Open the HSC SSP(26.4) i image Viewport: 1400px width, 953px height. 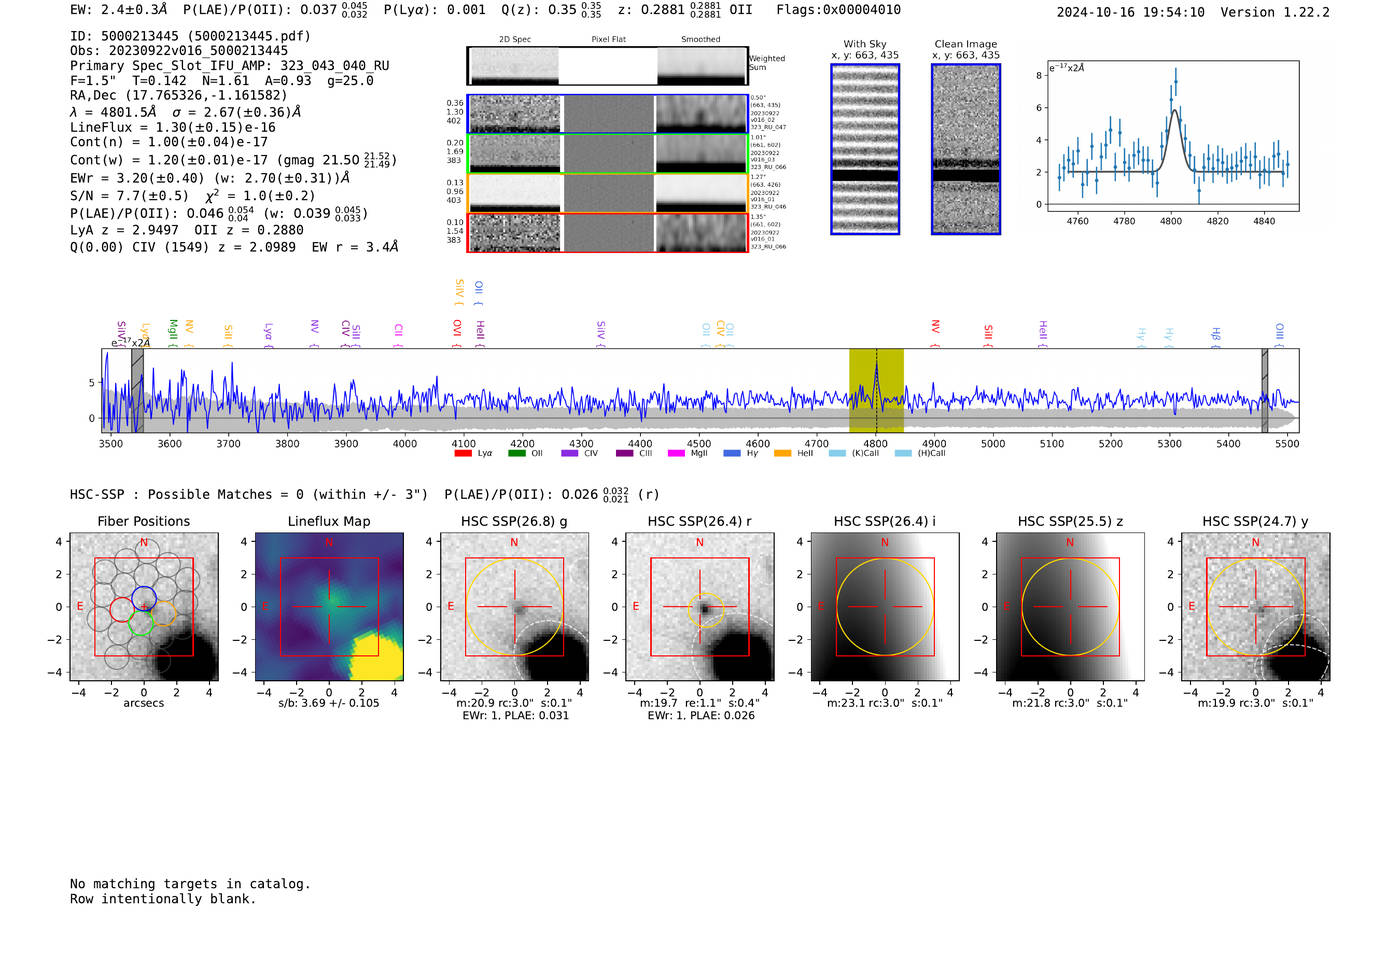885,607
